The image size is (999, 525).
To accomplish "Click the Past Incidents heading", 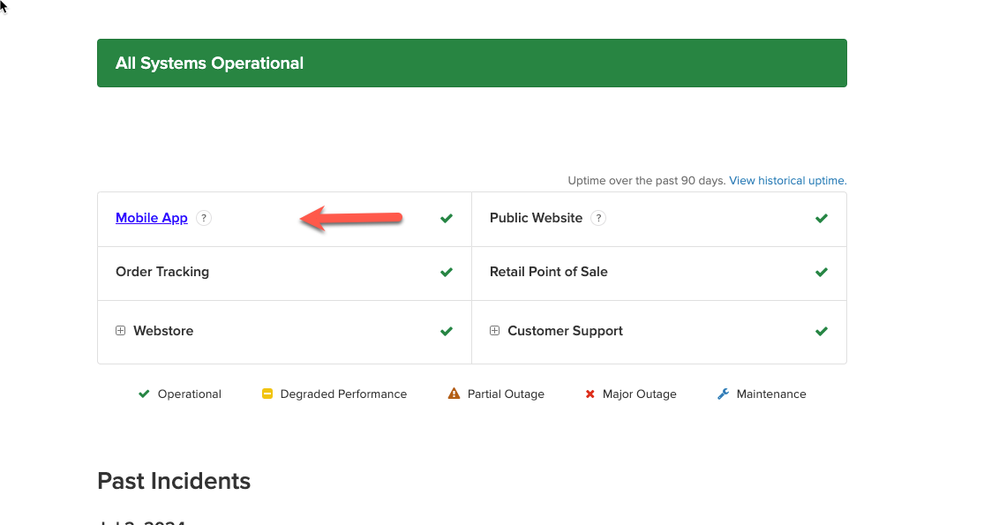I will point(174,481).
